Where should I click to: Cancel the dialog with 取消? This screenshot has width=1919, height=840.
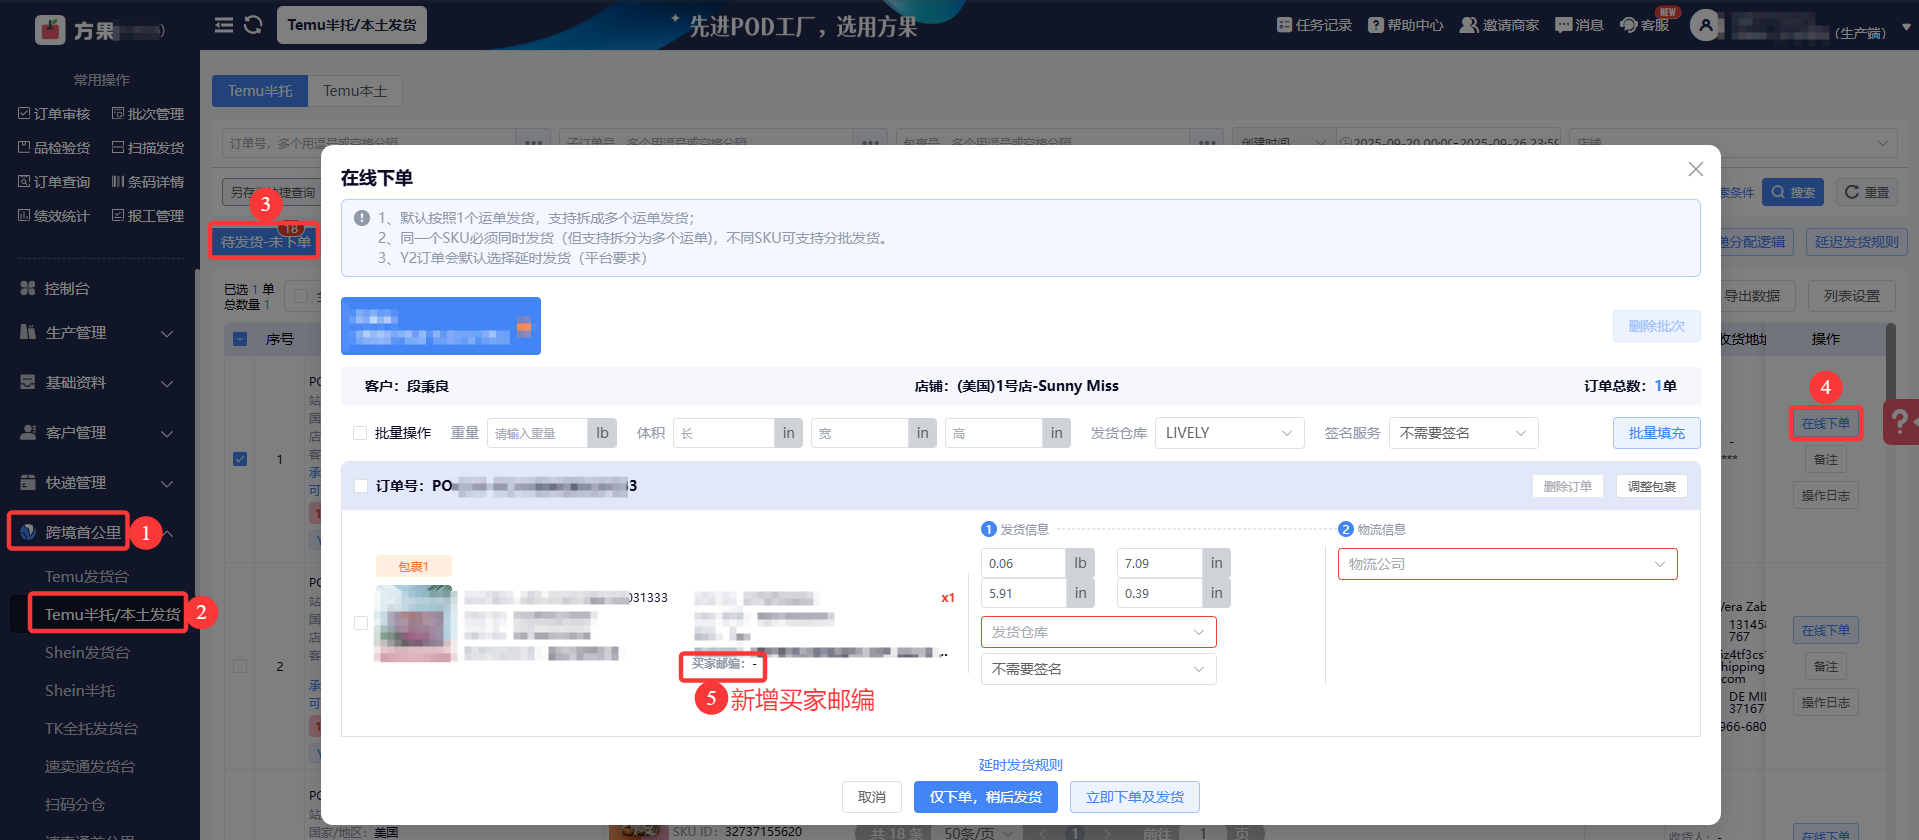[x=872, y=797]
